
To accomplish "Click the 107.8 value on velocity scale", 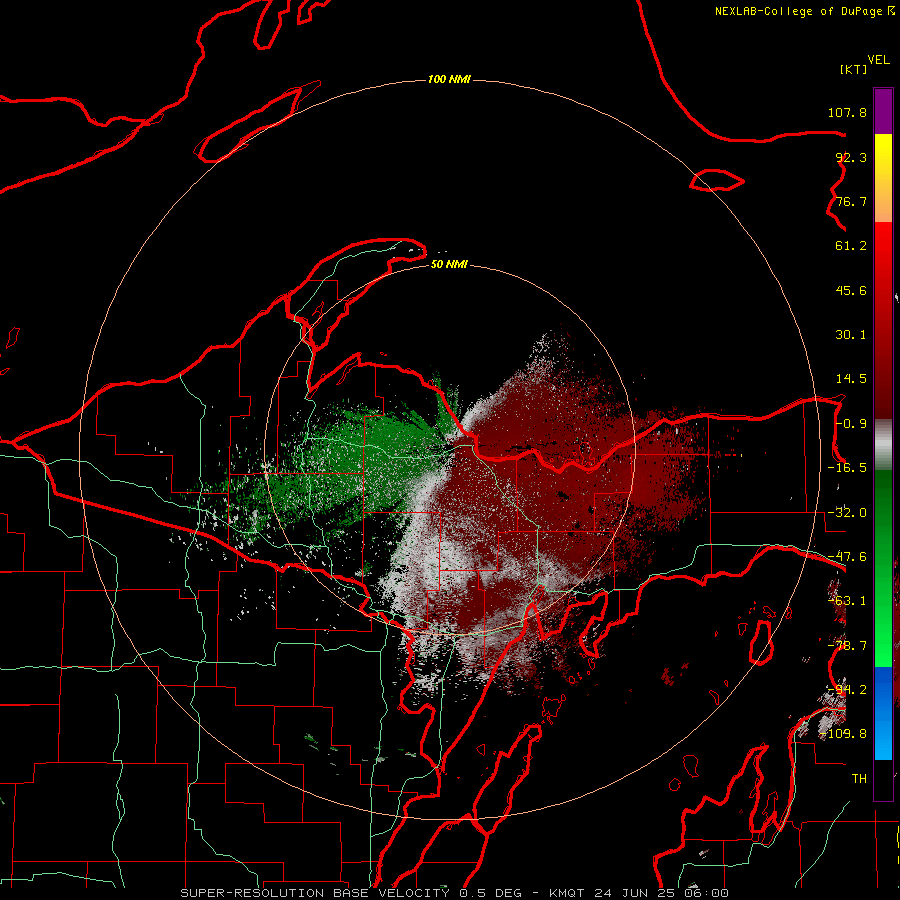I will click(x=847, y=112).
